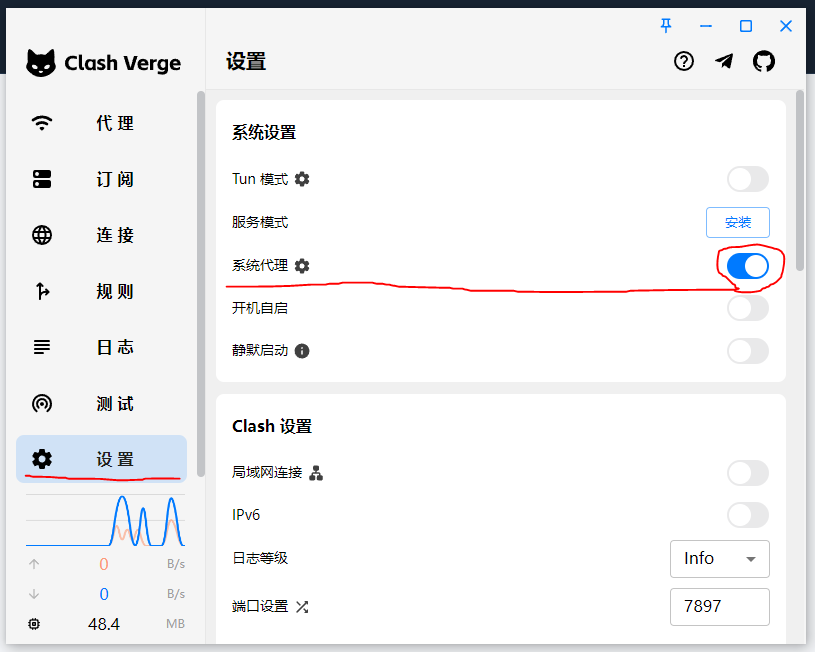Image resolution: width=815 pixels, height=652 pixels.
Task: Disable the system proxy toggle
Action: coord(747,265)
